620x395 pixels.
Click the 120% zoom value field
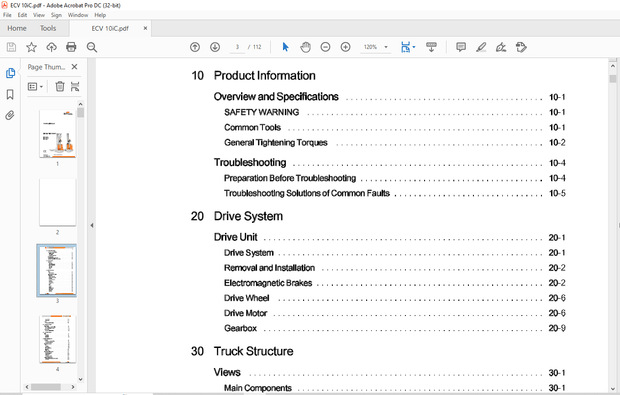coord(370,47)
